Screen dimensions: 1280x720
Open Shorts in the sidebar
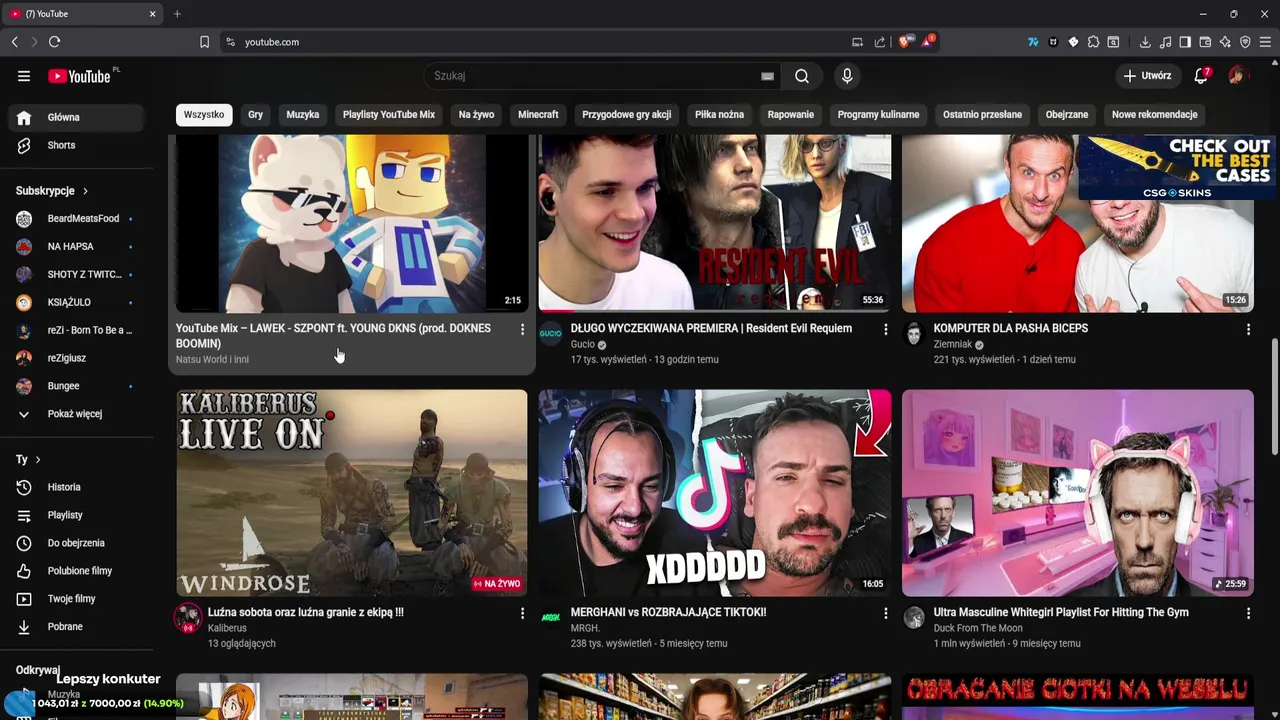[77, 145]
